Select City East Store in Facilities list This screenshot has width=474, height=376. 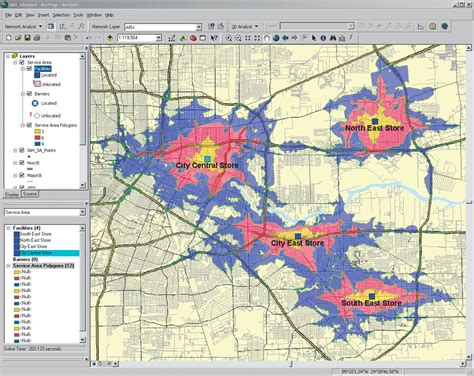click(33, 246)
